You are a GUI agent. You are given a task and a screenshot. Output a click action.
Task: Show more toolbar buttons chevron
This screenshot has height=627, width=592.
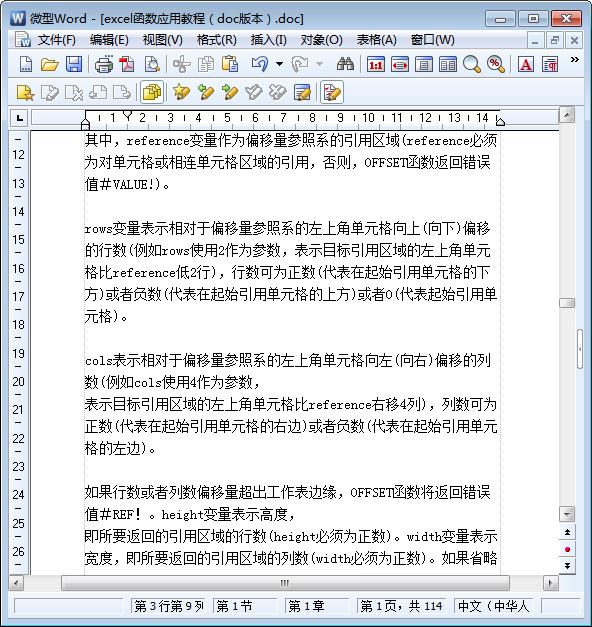tap(574, 60)
